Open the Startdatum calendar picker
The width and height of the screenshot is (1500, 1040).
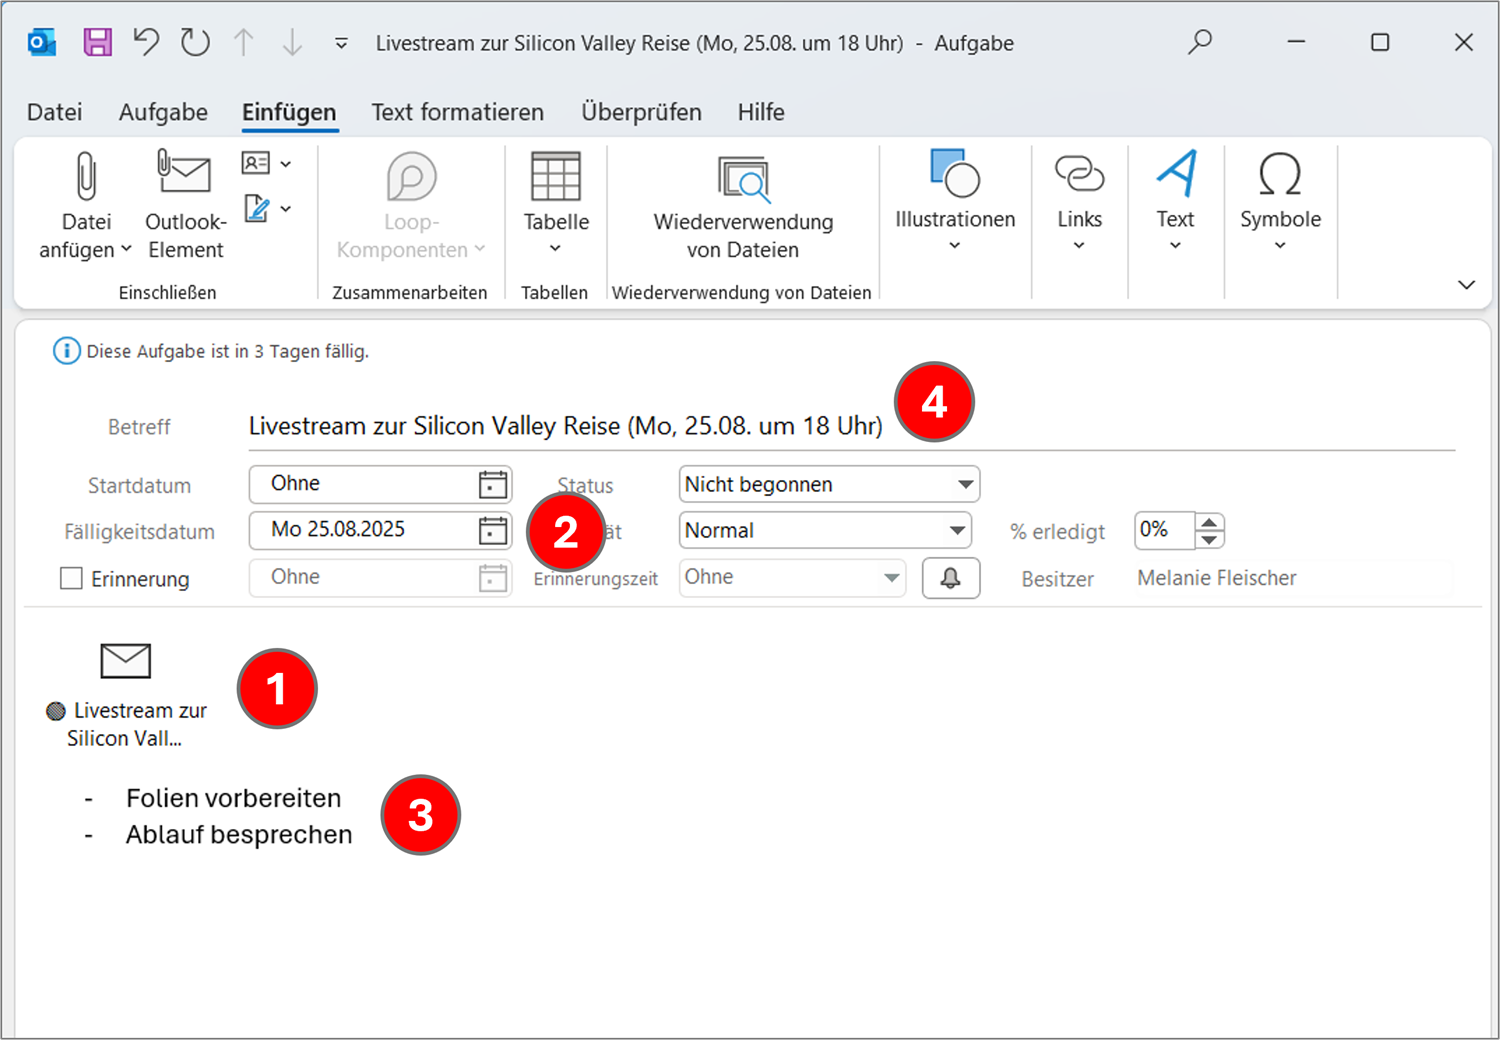pos(493,484)
